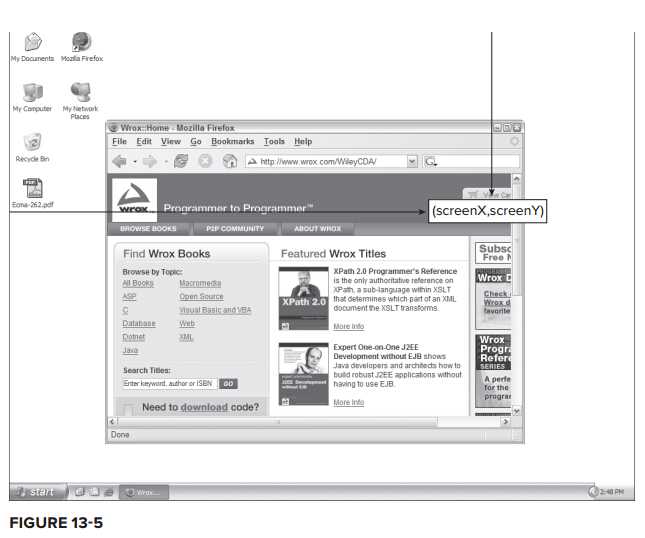Screen dimensions: 645x538
Task: Click the Browse Books navigation tab
Action: coord(148,229)
